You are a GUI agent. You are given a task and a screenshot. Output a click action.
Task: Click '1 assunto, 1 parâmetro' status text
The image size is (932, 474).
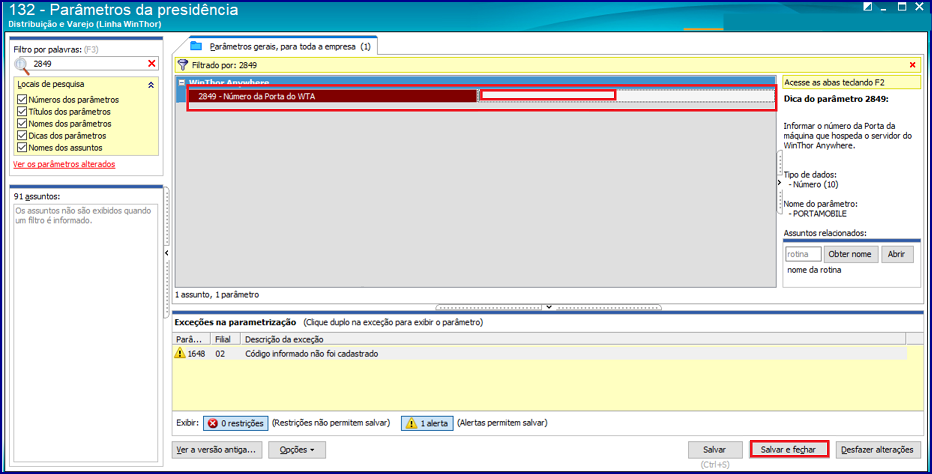coord(217,294)
